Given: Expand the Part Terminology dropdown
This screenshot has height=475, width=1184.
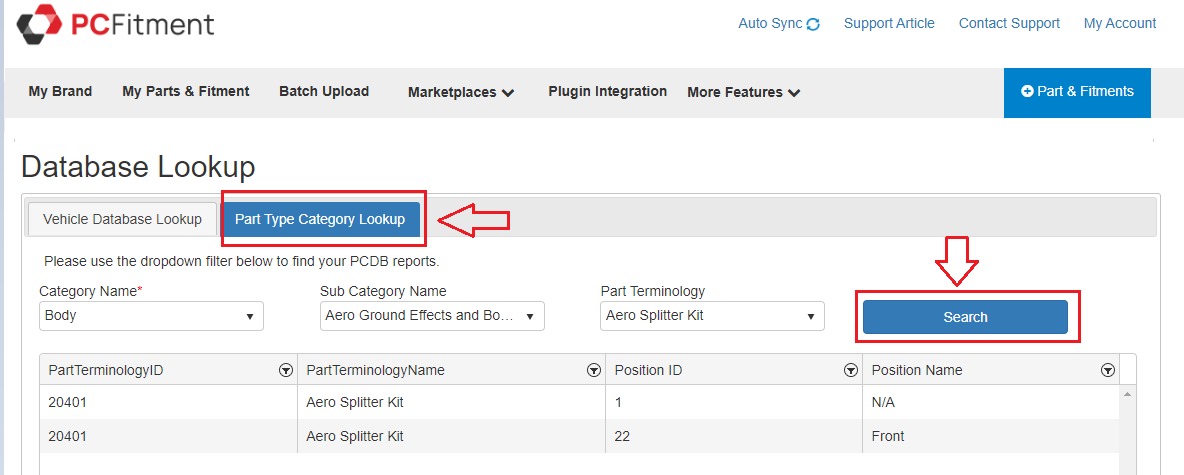Looking at the screenshot, I should tap(713, 316).
